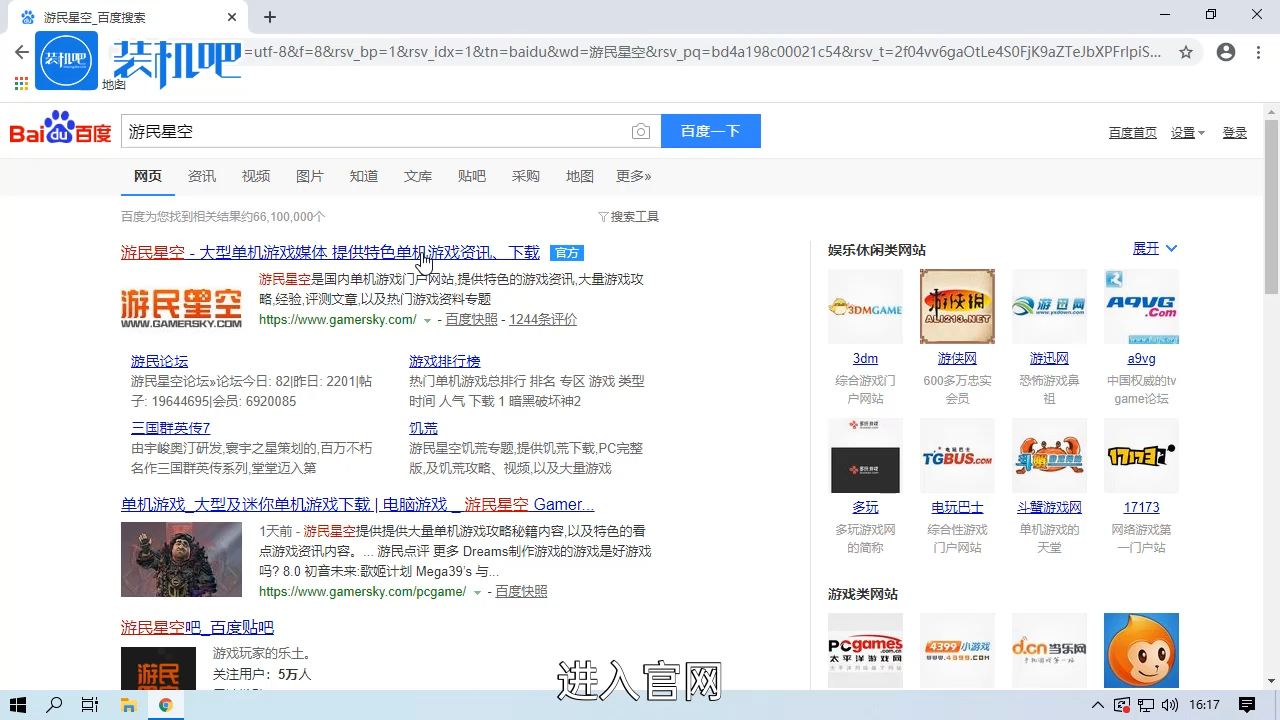Image resolution: width=1280 pixels, height=720 pixels.
Task: Click the 3DMGAME site thumbnail
Action: click(x=865, y=306)
